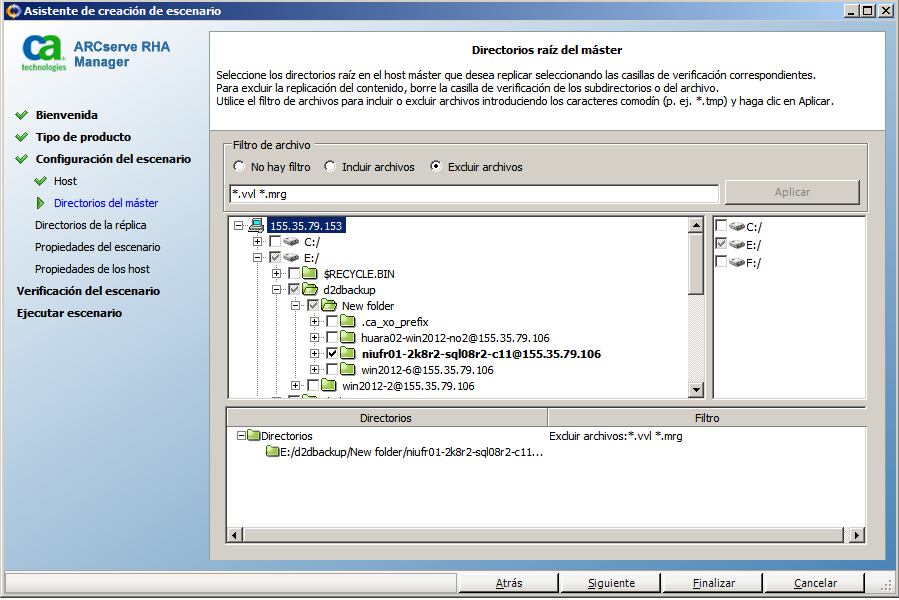Open 'Directorios de la réplica' step
The image size is (899, 600).
point(90,225)
